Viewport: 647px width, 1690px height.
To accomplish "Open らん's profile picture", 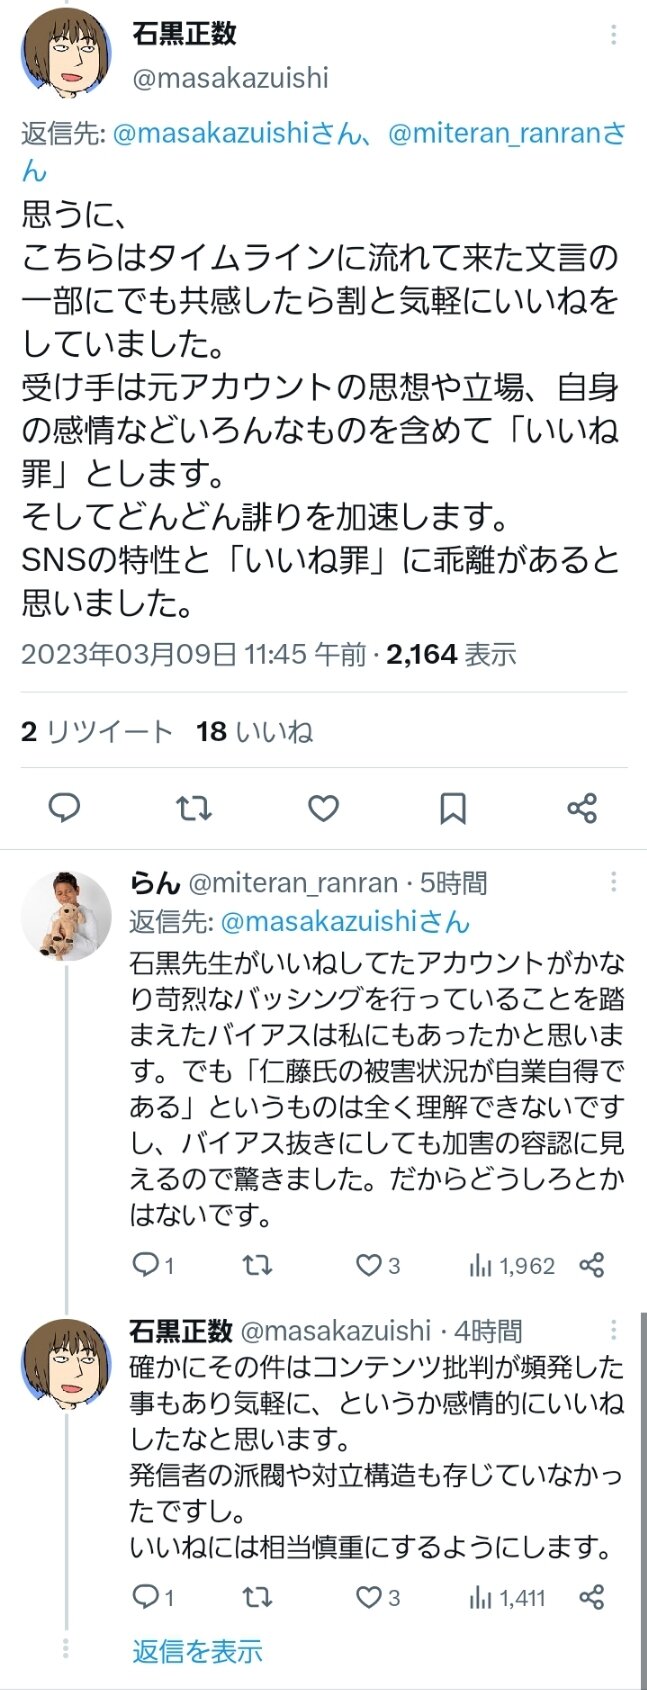I will click(66, 916).
